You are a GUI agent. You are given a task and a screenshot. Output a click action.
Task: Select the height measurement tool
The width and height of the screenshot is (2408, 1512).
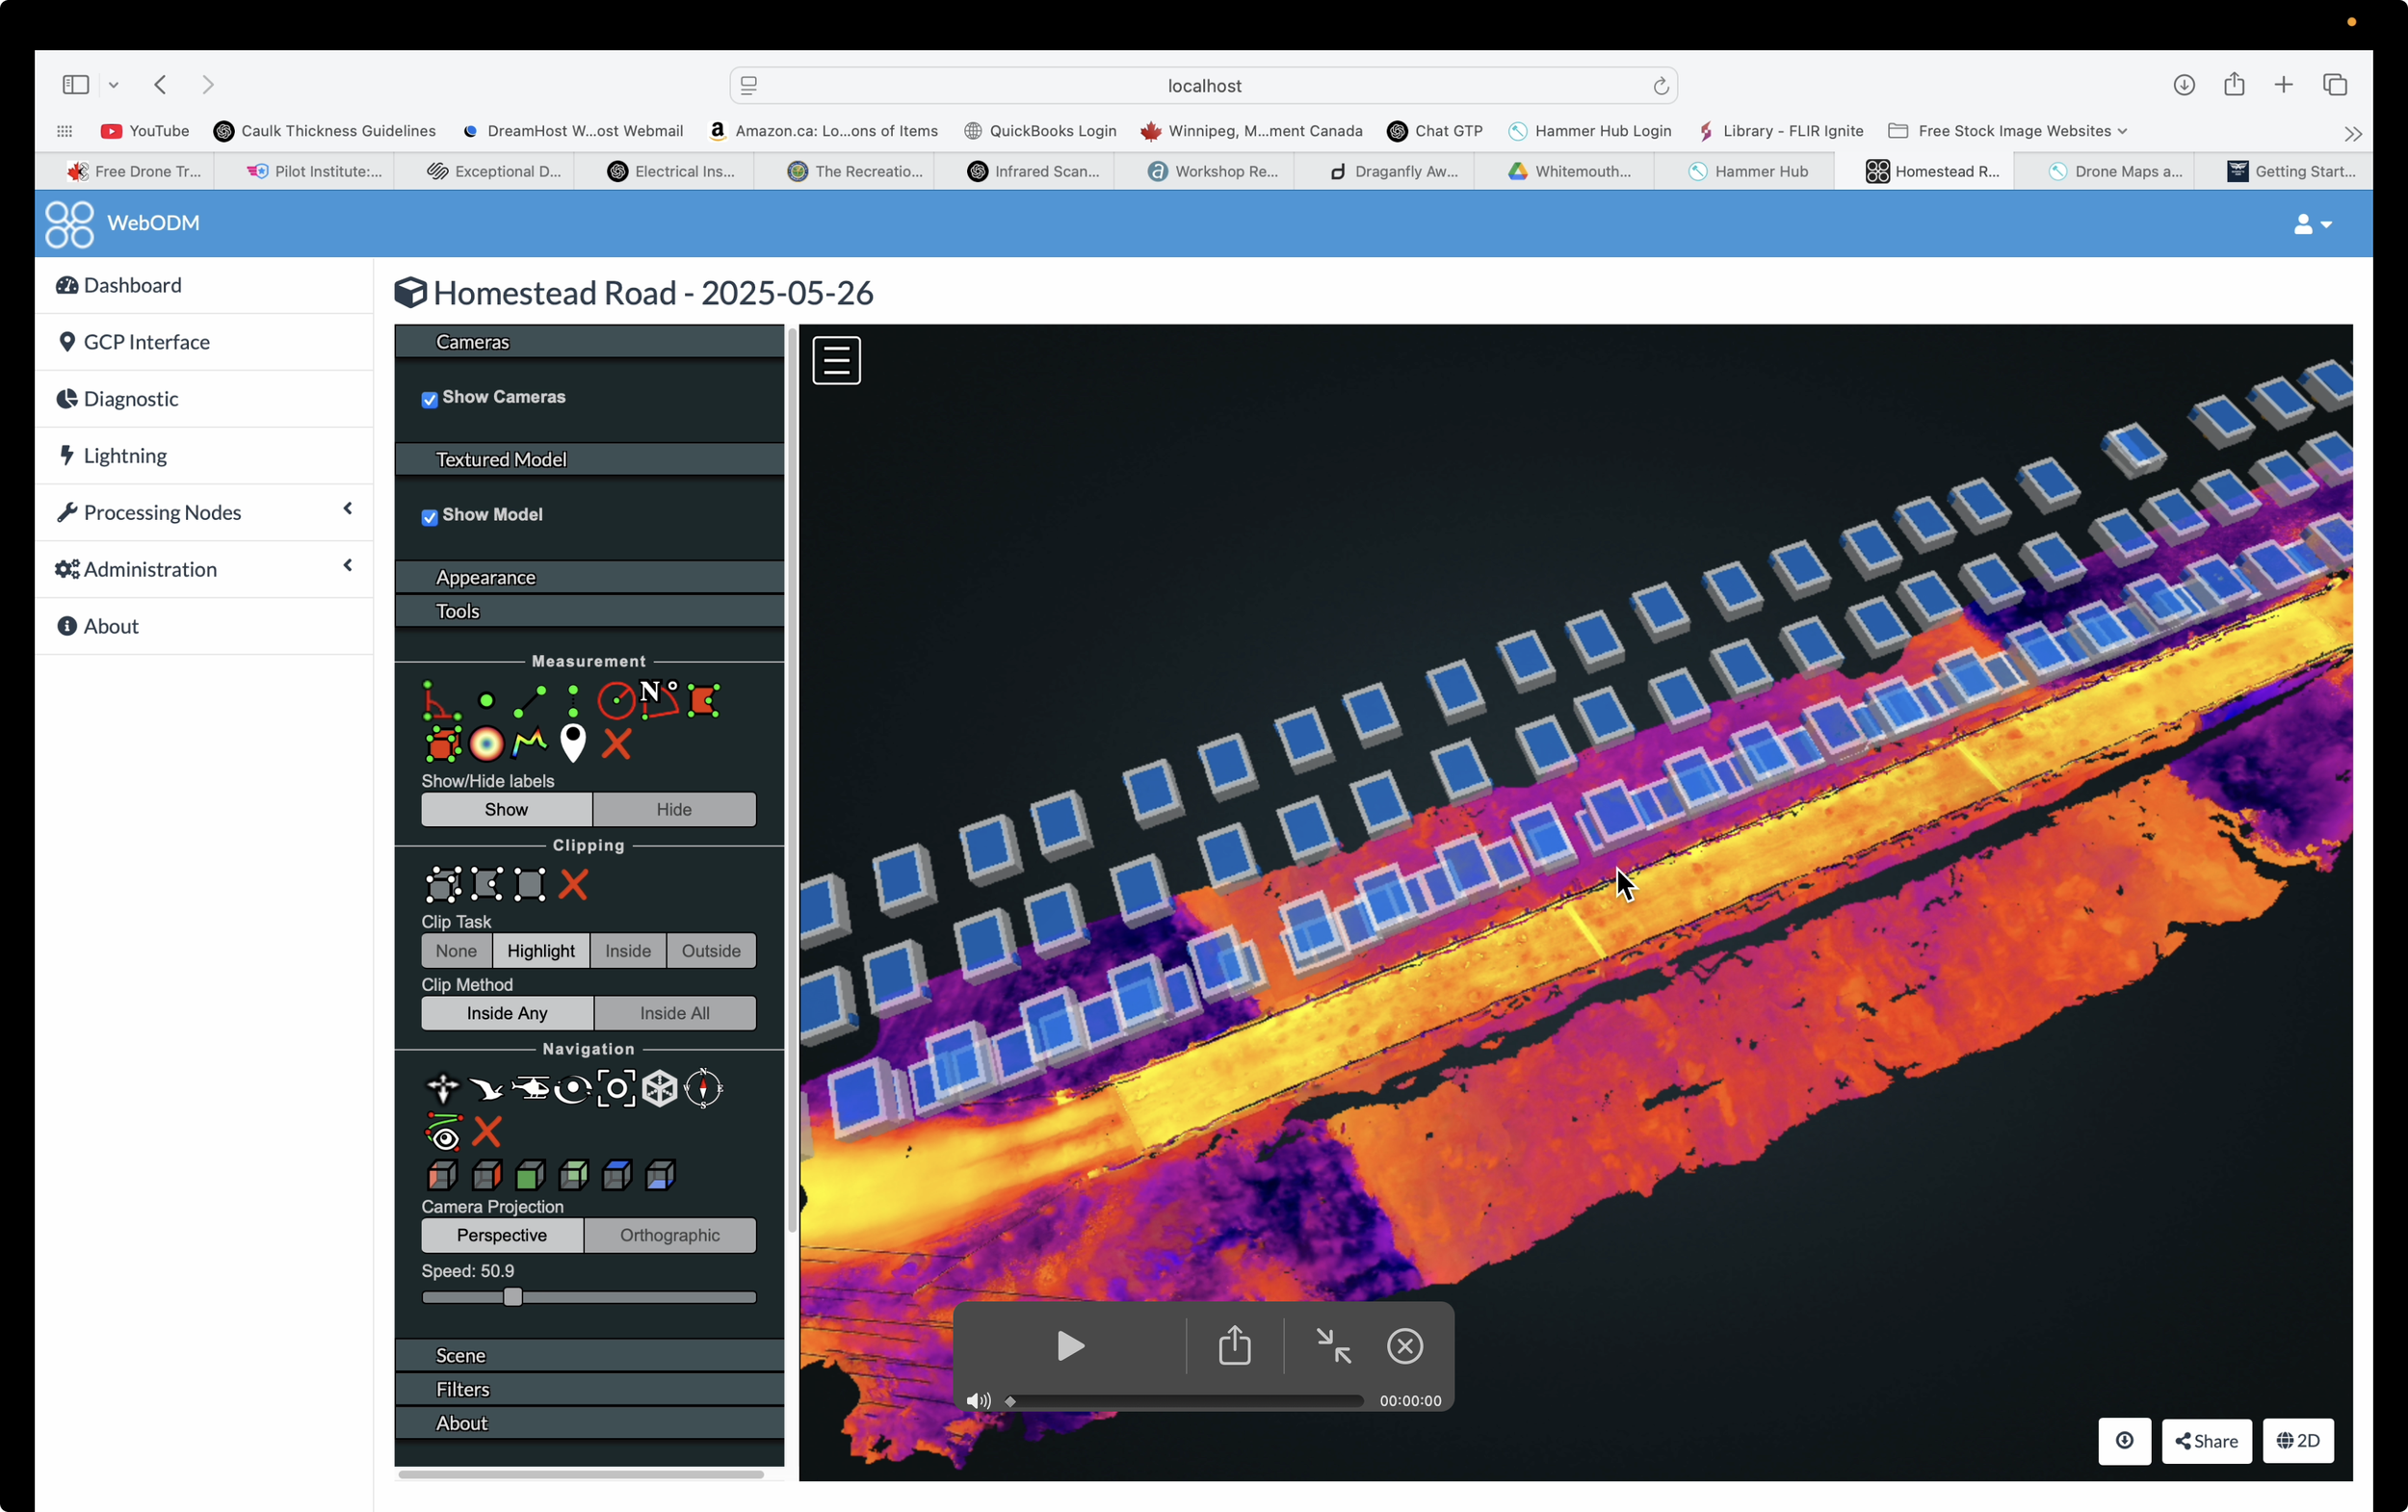click(573, 700)
